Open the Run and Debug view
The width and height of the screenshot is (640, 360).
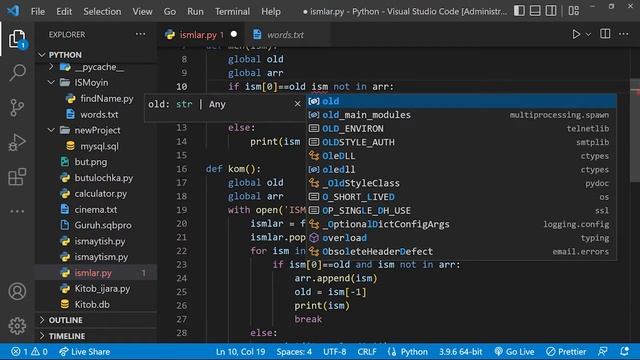pyautogui.click(x=17, y=142)
